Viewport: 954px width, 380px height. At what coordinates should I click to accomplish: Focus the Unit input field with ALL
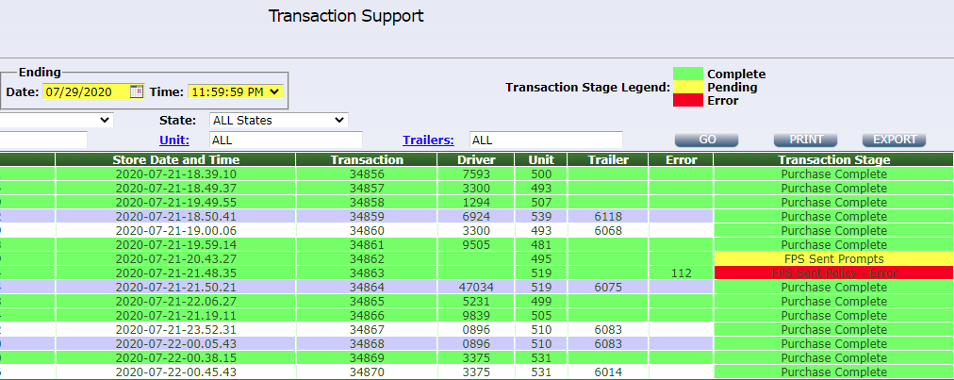[x=286, y=140]
